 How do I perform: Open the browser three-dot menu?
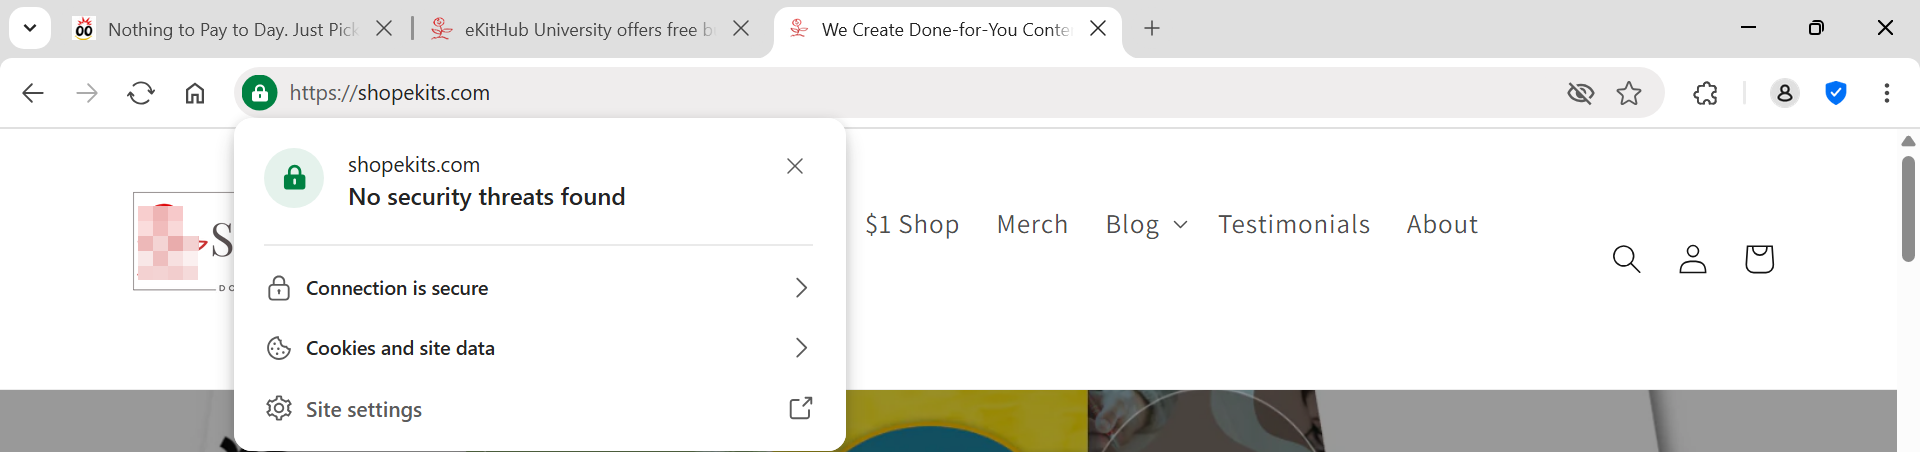pyautogui.click(x=1886, y=93)
